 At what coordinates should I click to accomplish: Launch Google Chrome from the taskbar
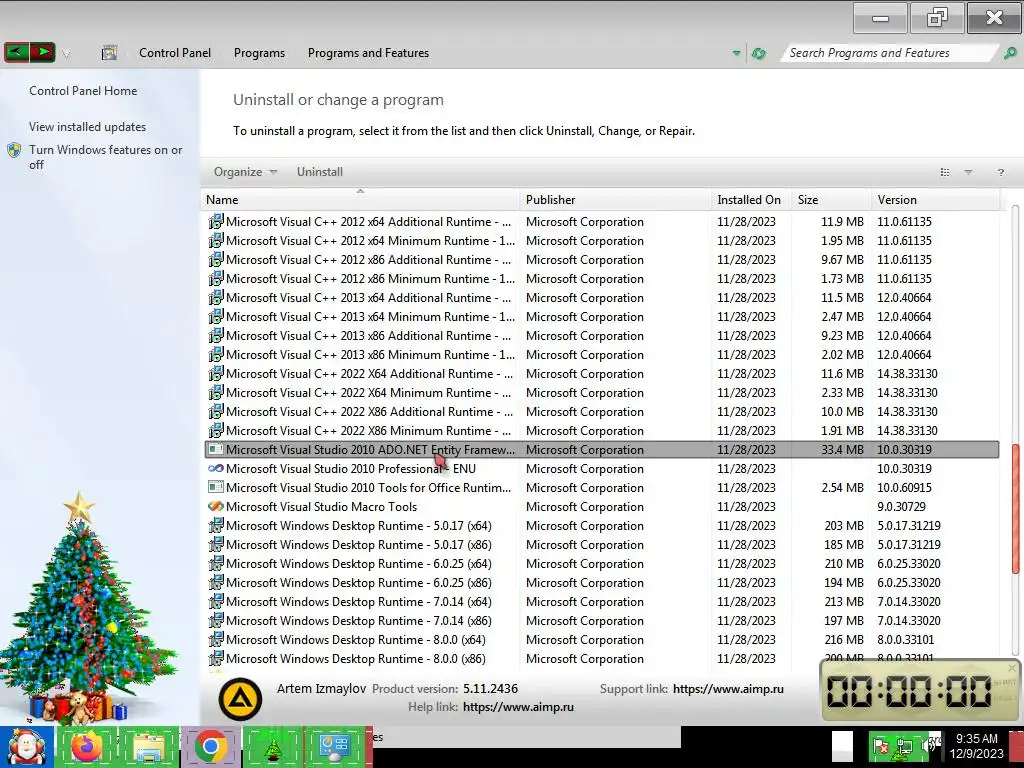[210, 746]
